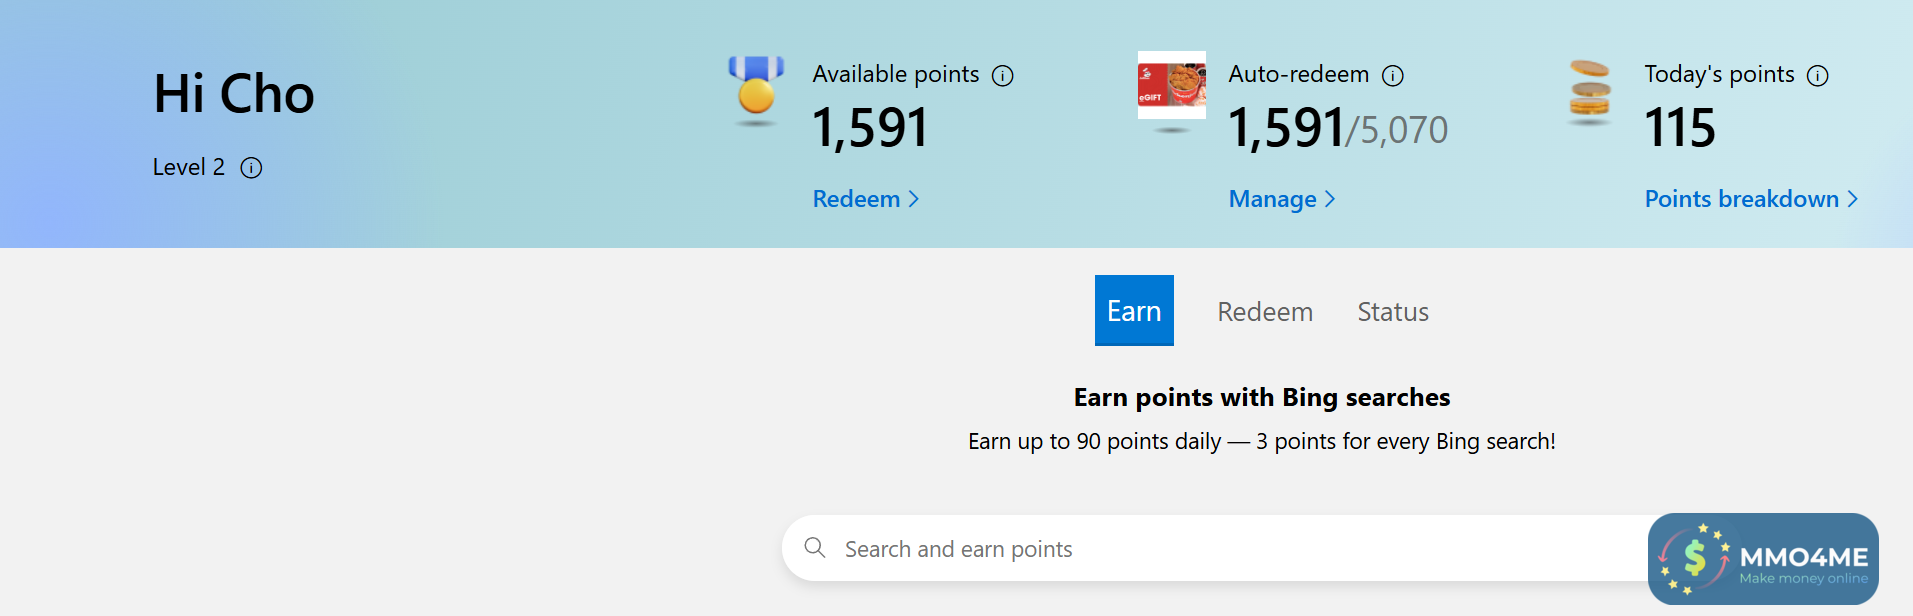
Task: Click the chevron next to Redeem link
Action: (x=913, y=199)
